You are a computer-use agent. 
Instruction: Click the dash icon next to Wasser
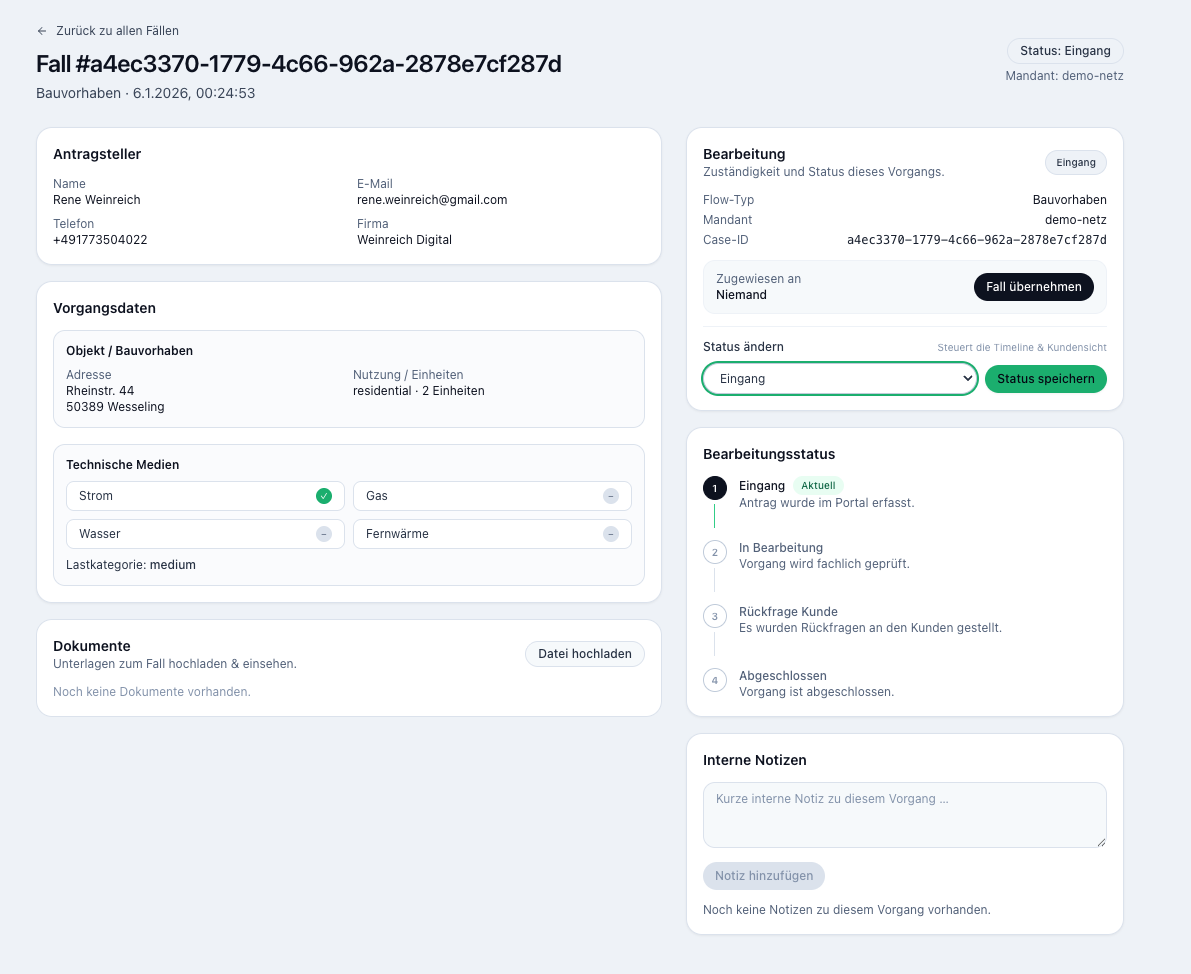coord(324,534)
